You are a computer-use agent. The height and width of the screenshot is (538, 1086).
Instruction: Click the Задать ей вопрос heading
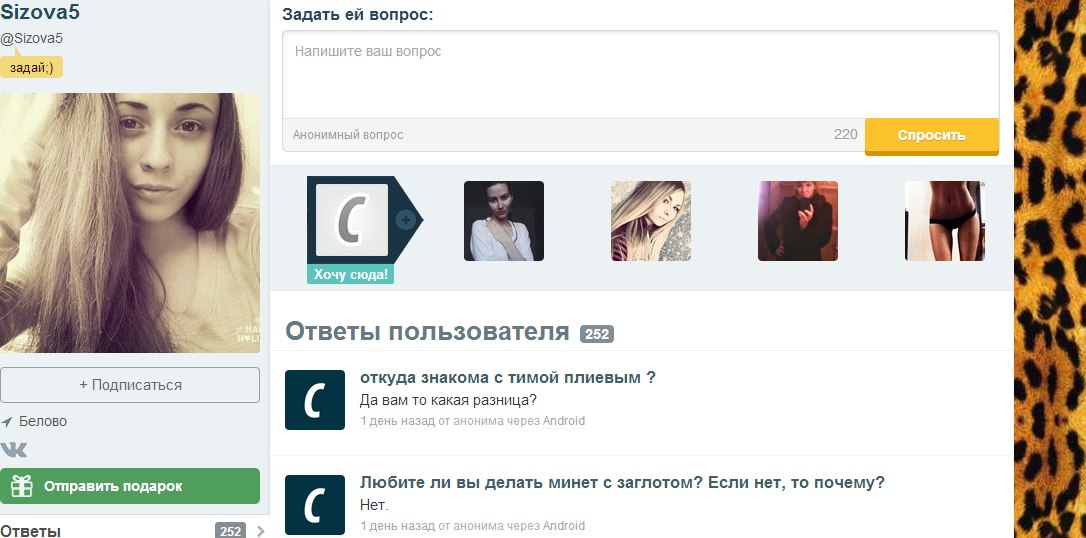[357, 14]
